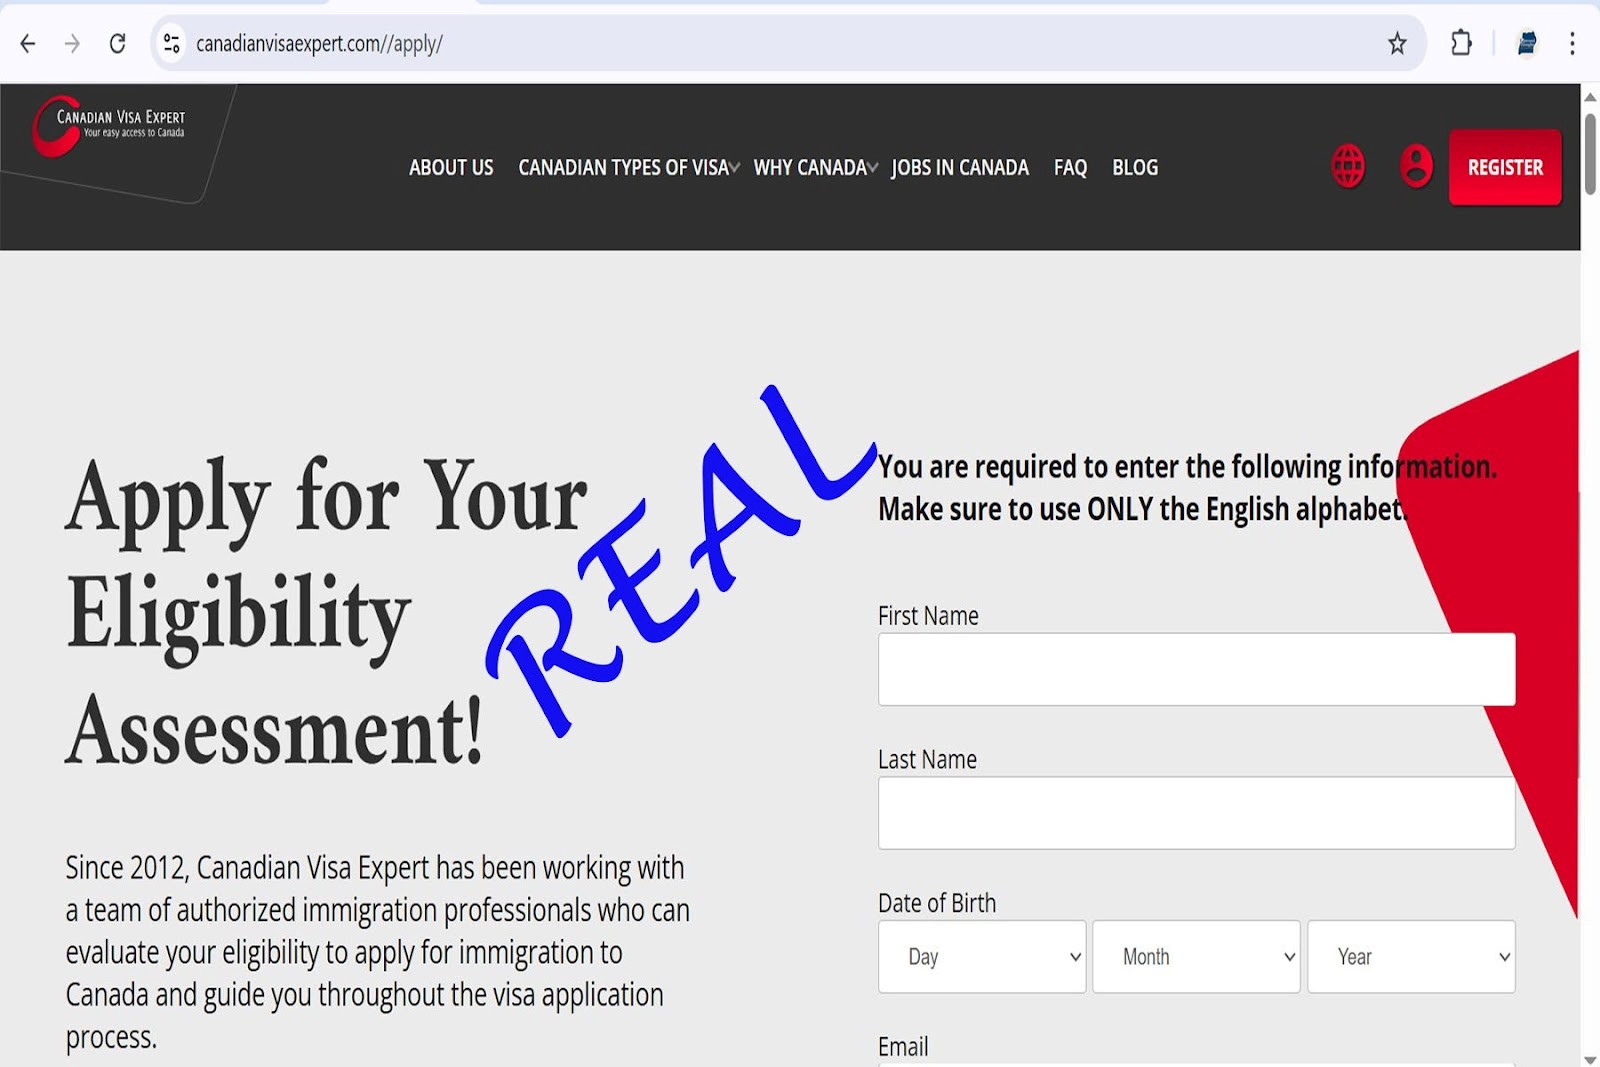Reload the page with refresh icon
This screenshot has width=1600, height=1067.
click(117, 43)
